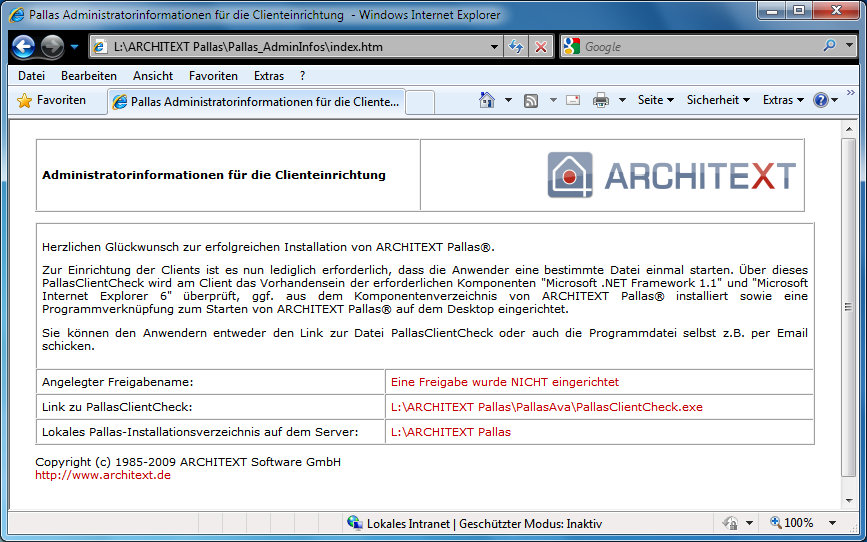Refresh the page using the refresh icon

click(516, 47)
